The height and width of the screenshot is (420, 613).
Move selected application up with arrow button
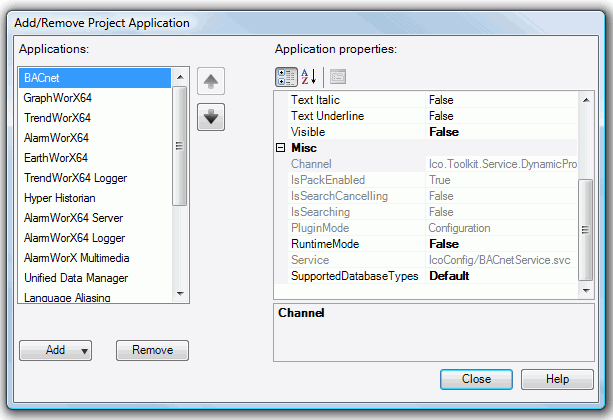pyautogui.click(x=211, y=81)
